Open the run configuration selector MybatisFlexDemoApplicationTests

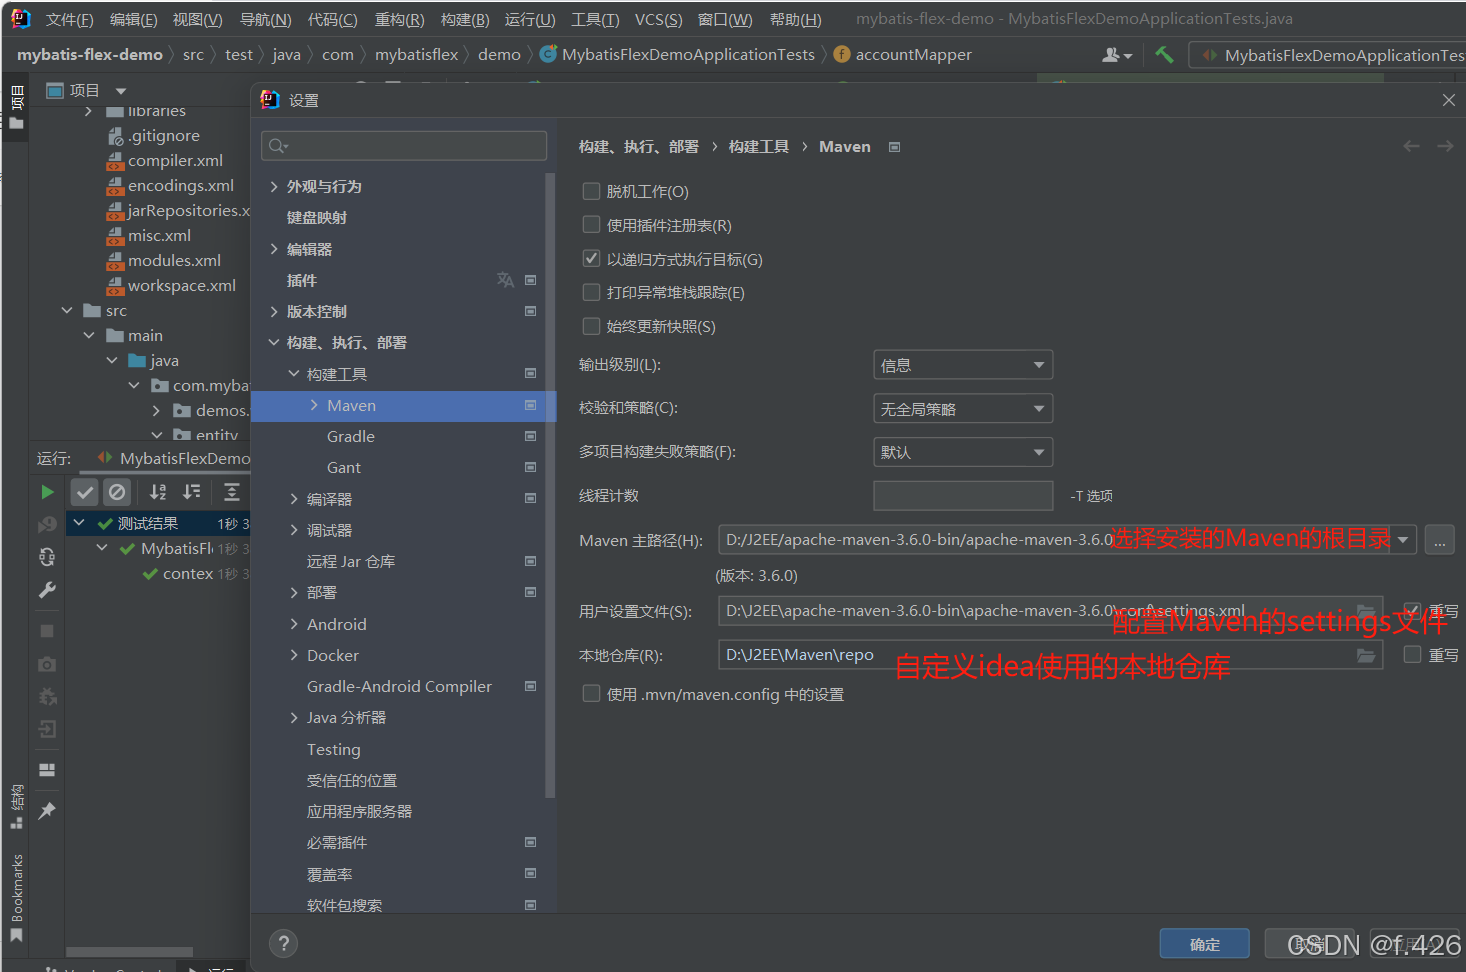click(1330, 55)
